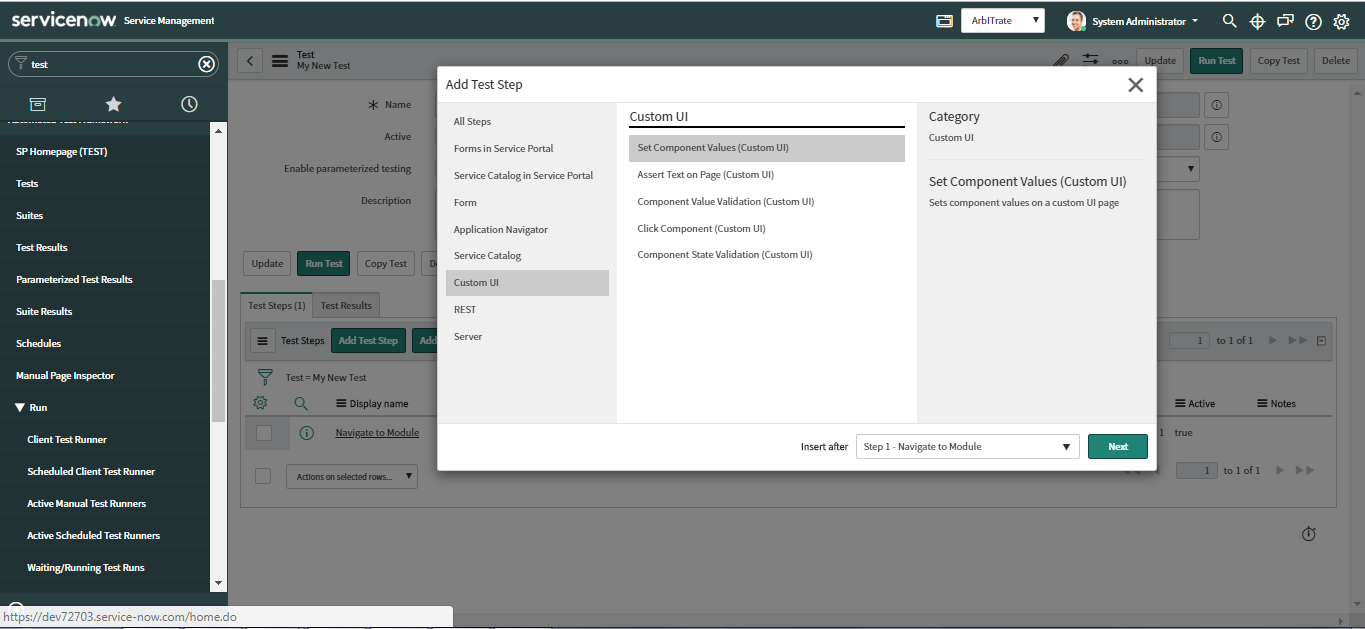Screen dimensions: 1365x629
Task: Check the Navigate to Module row checkbox
Action: pyautogui.click(x=266, y=432)
